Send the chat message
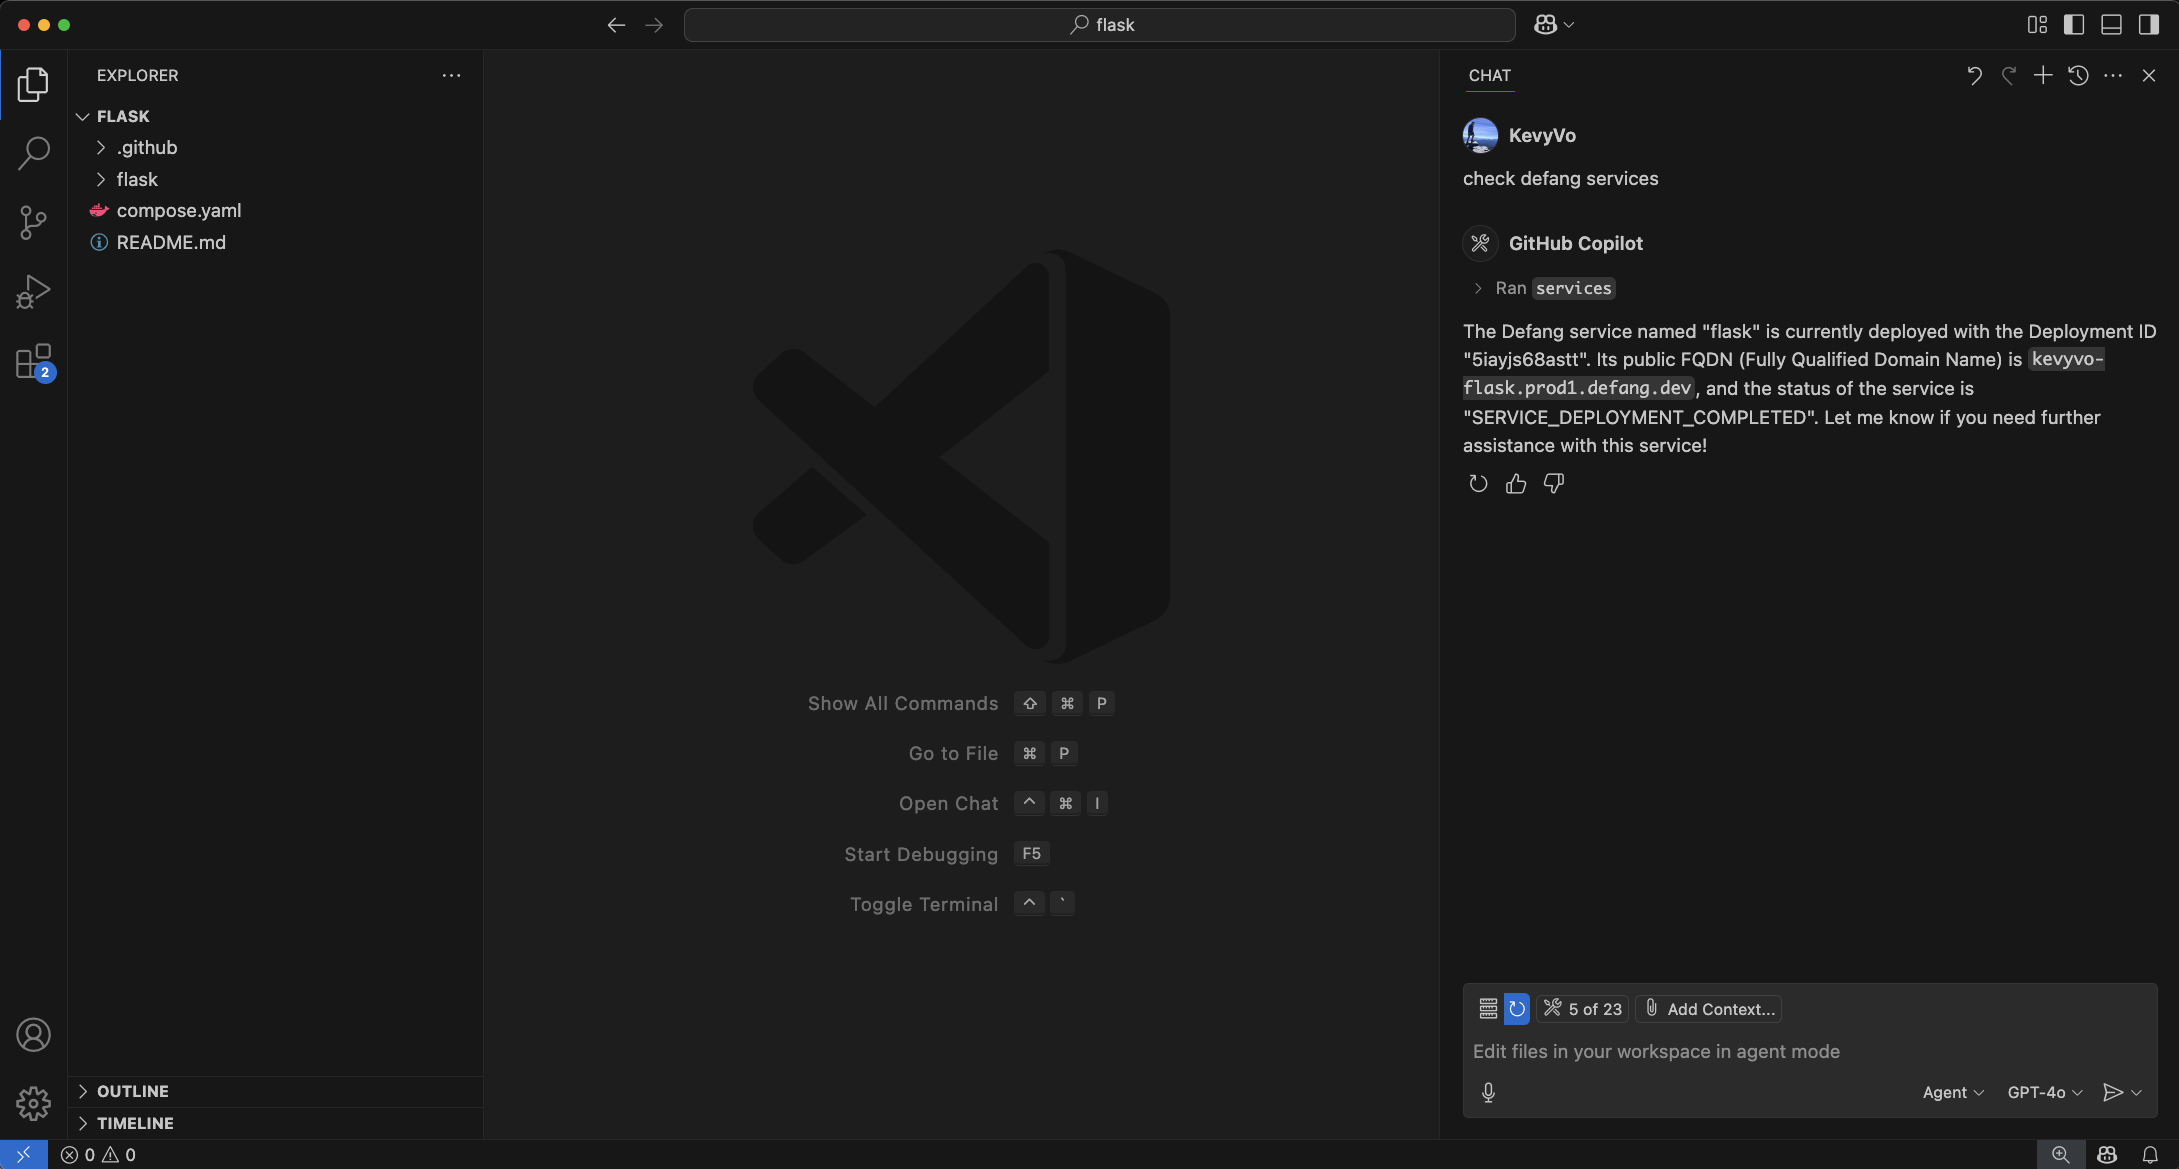 (2112, 1093)
